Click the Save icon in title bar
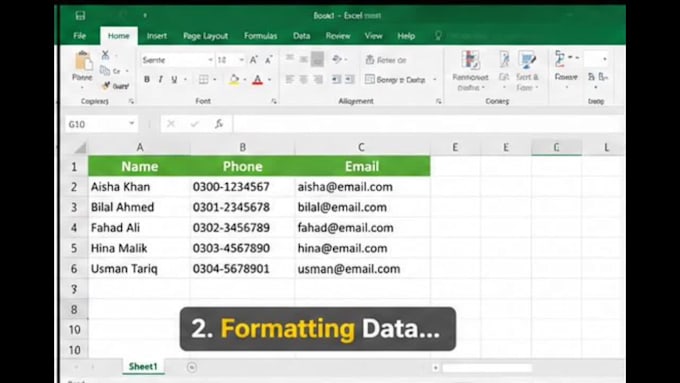 80,16
